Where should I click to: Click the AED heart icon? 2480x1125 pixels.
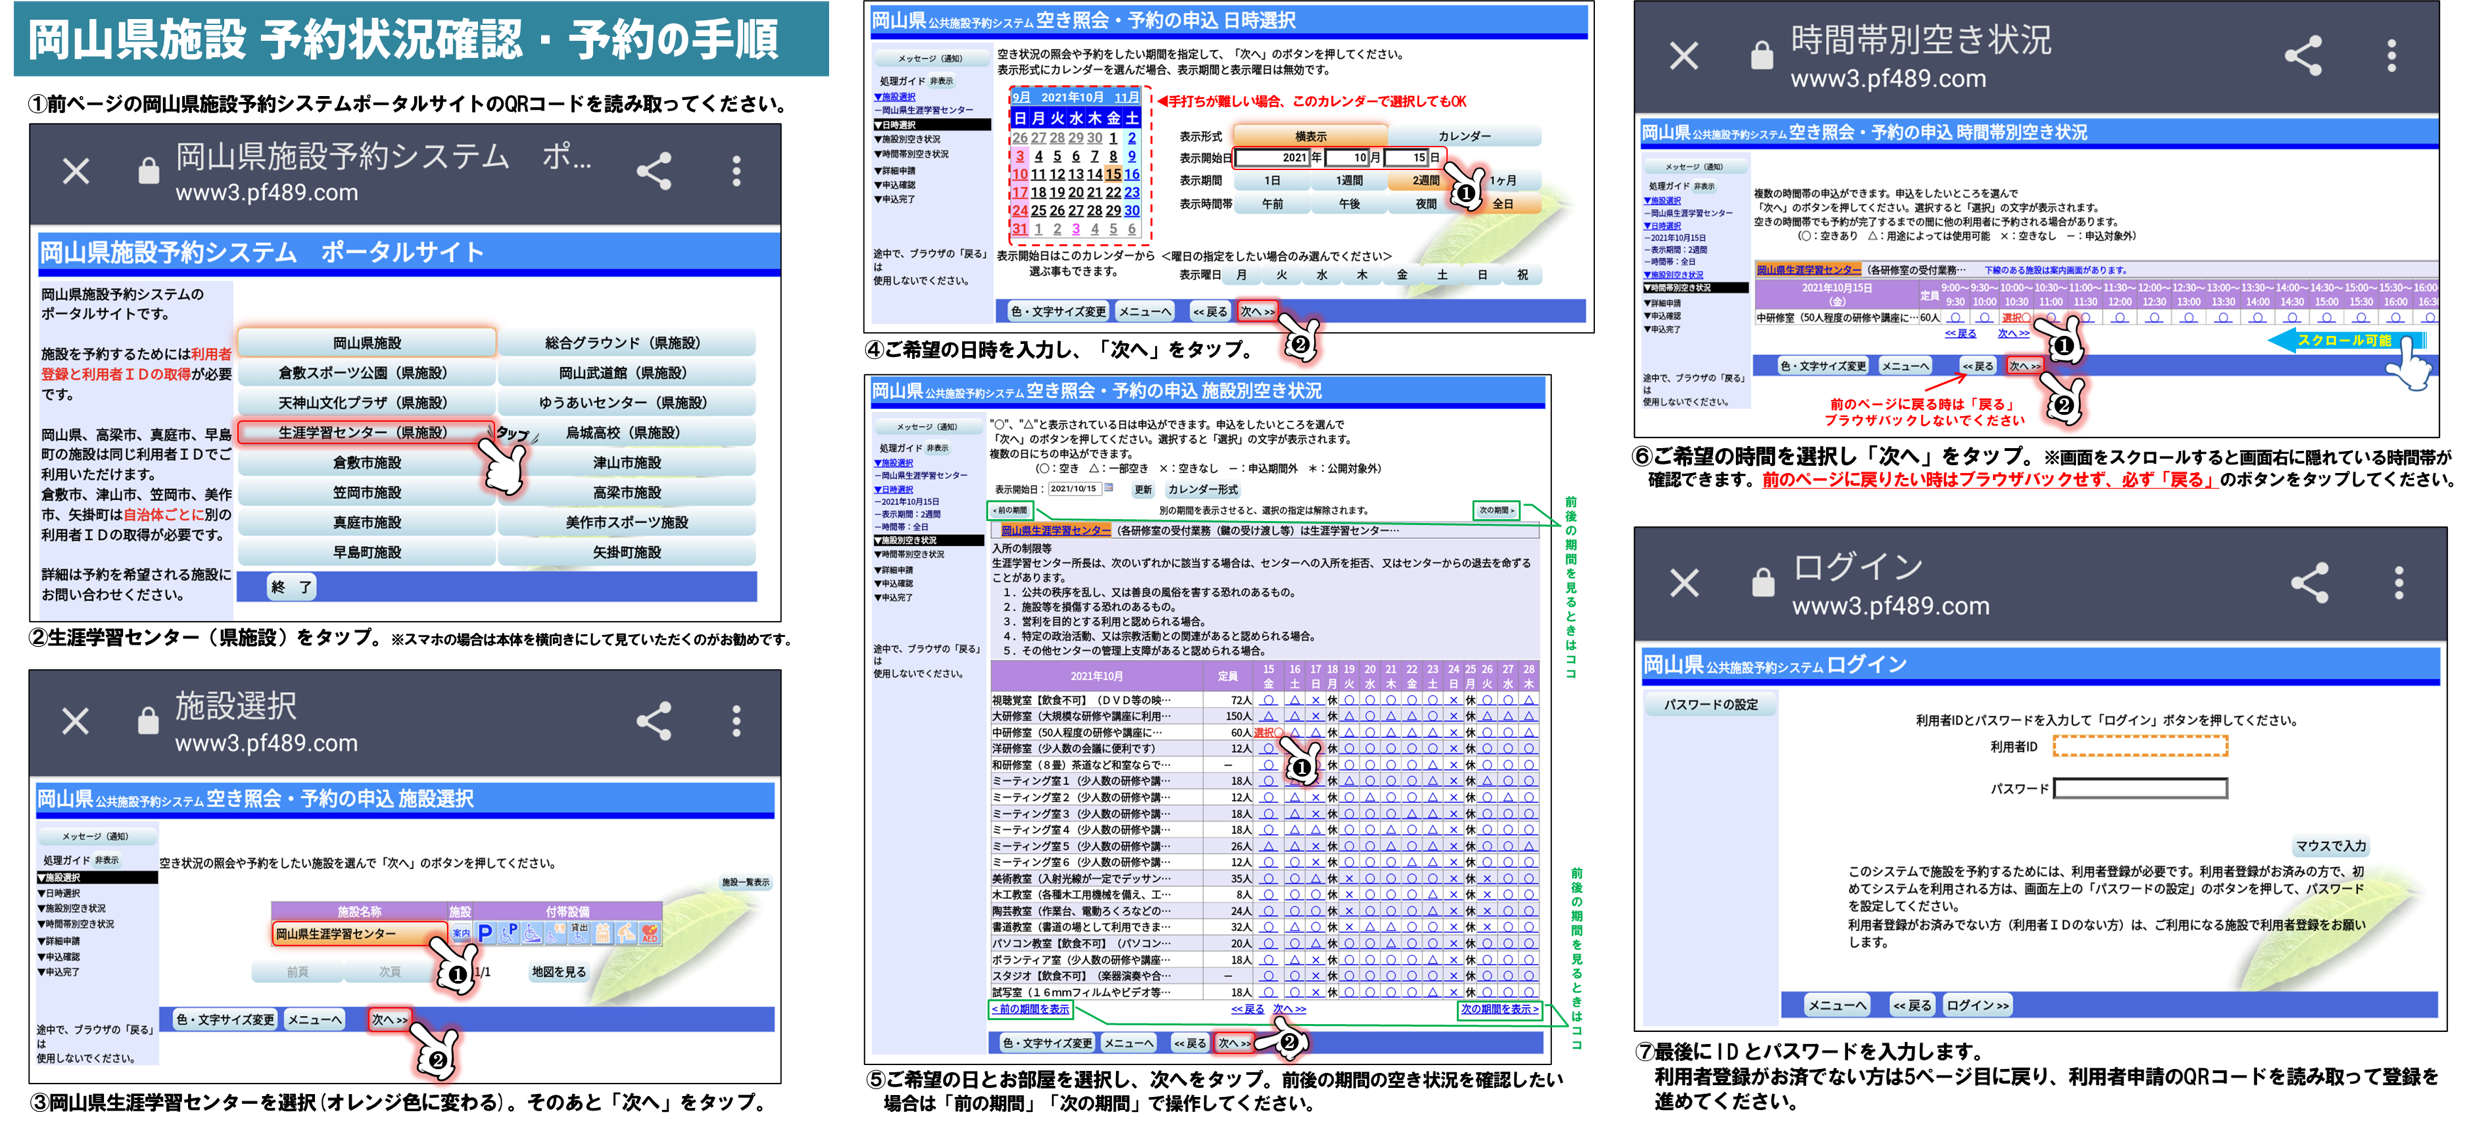650,933
